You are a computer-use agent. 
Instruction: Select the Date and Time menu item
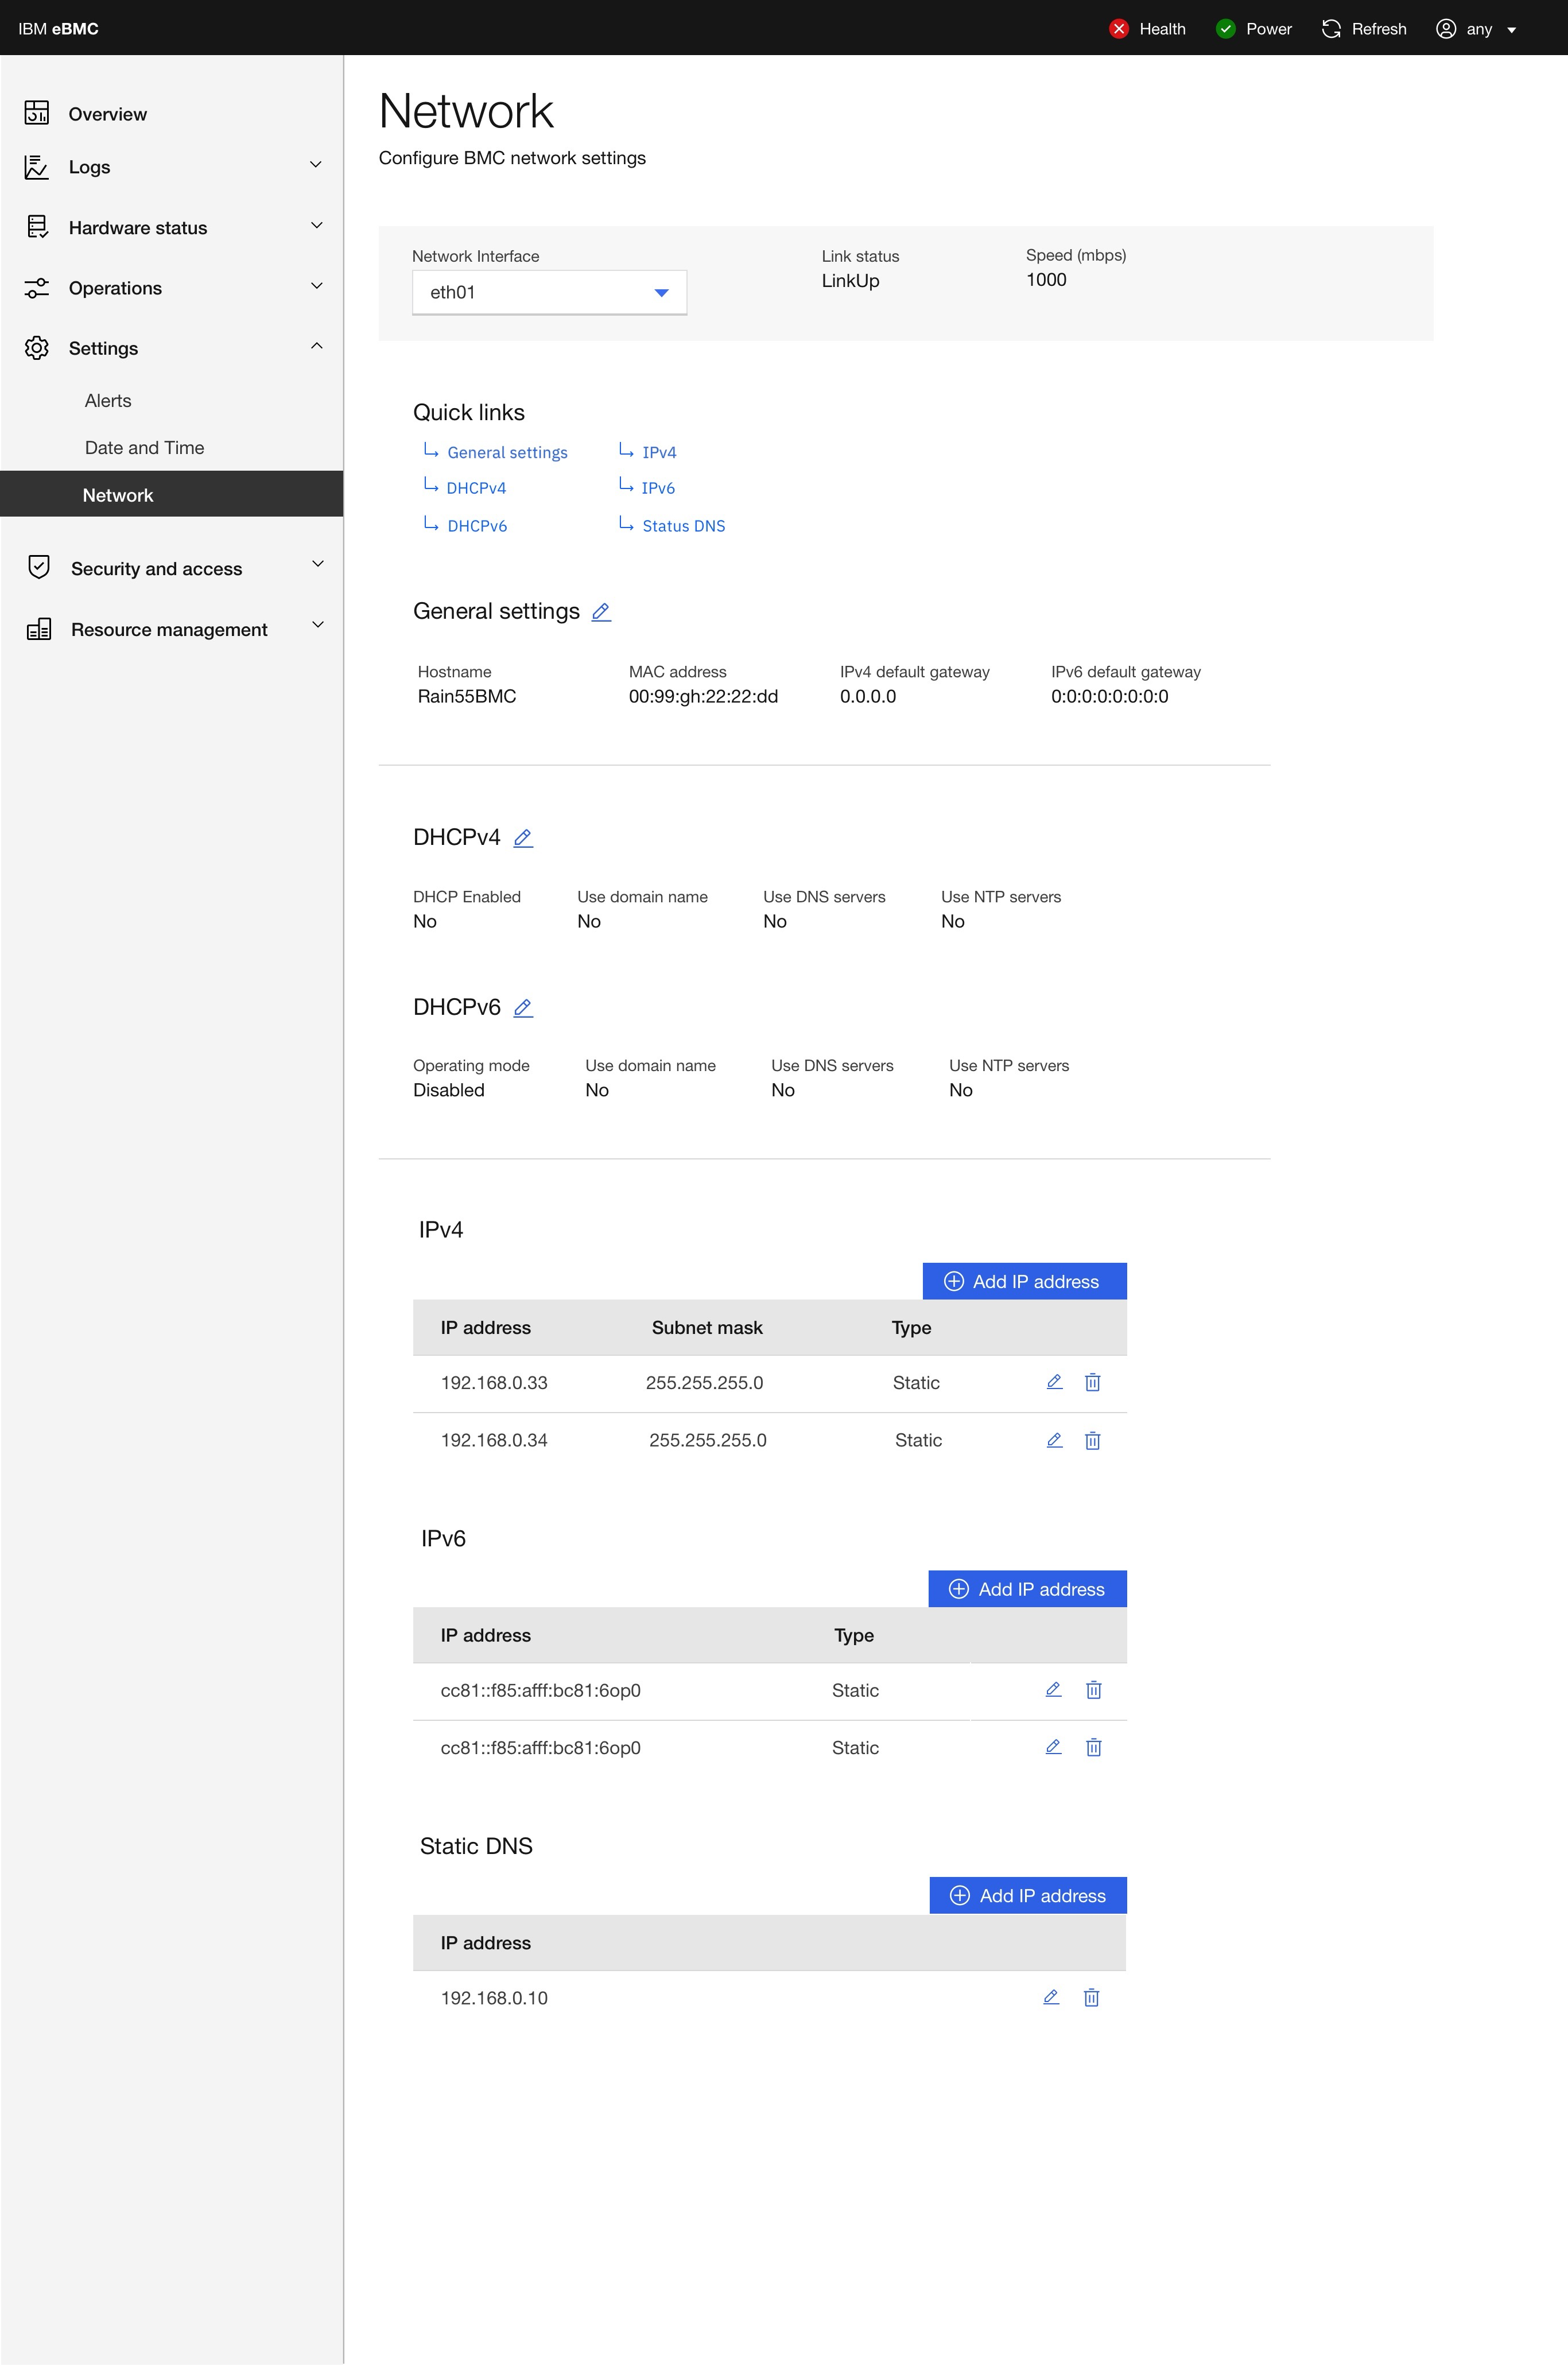coord(144,447)
